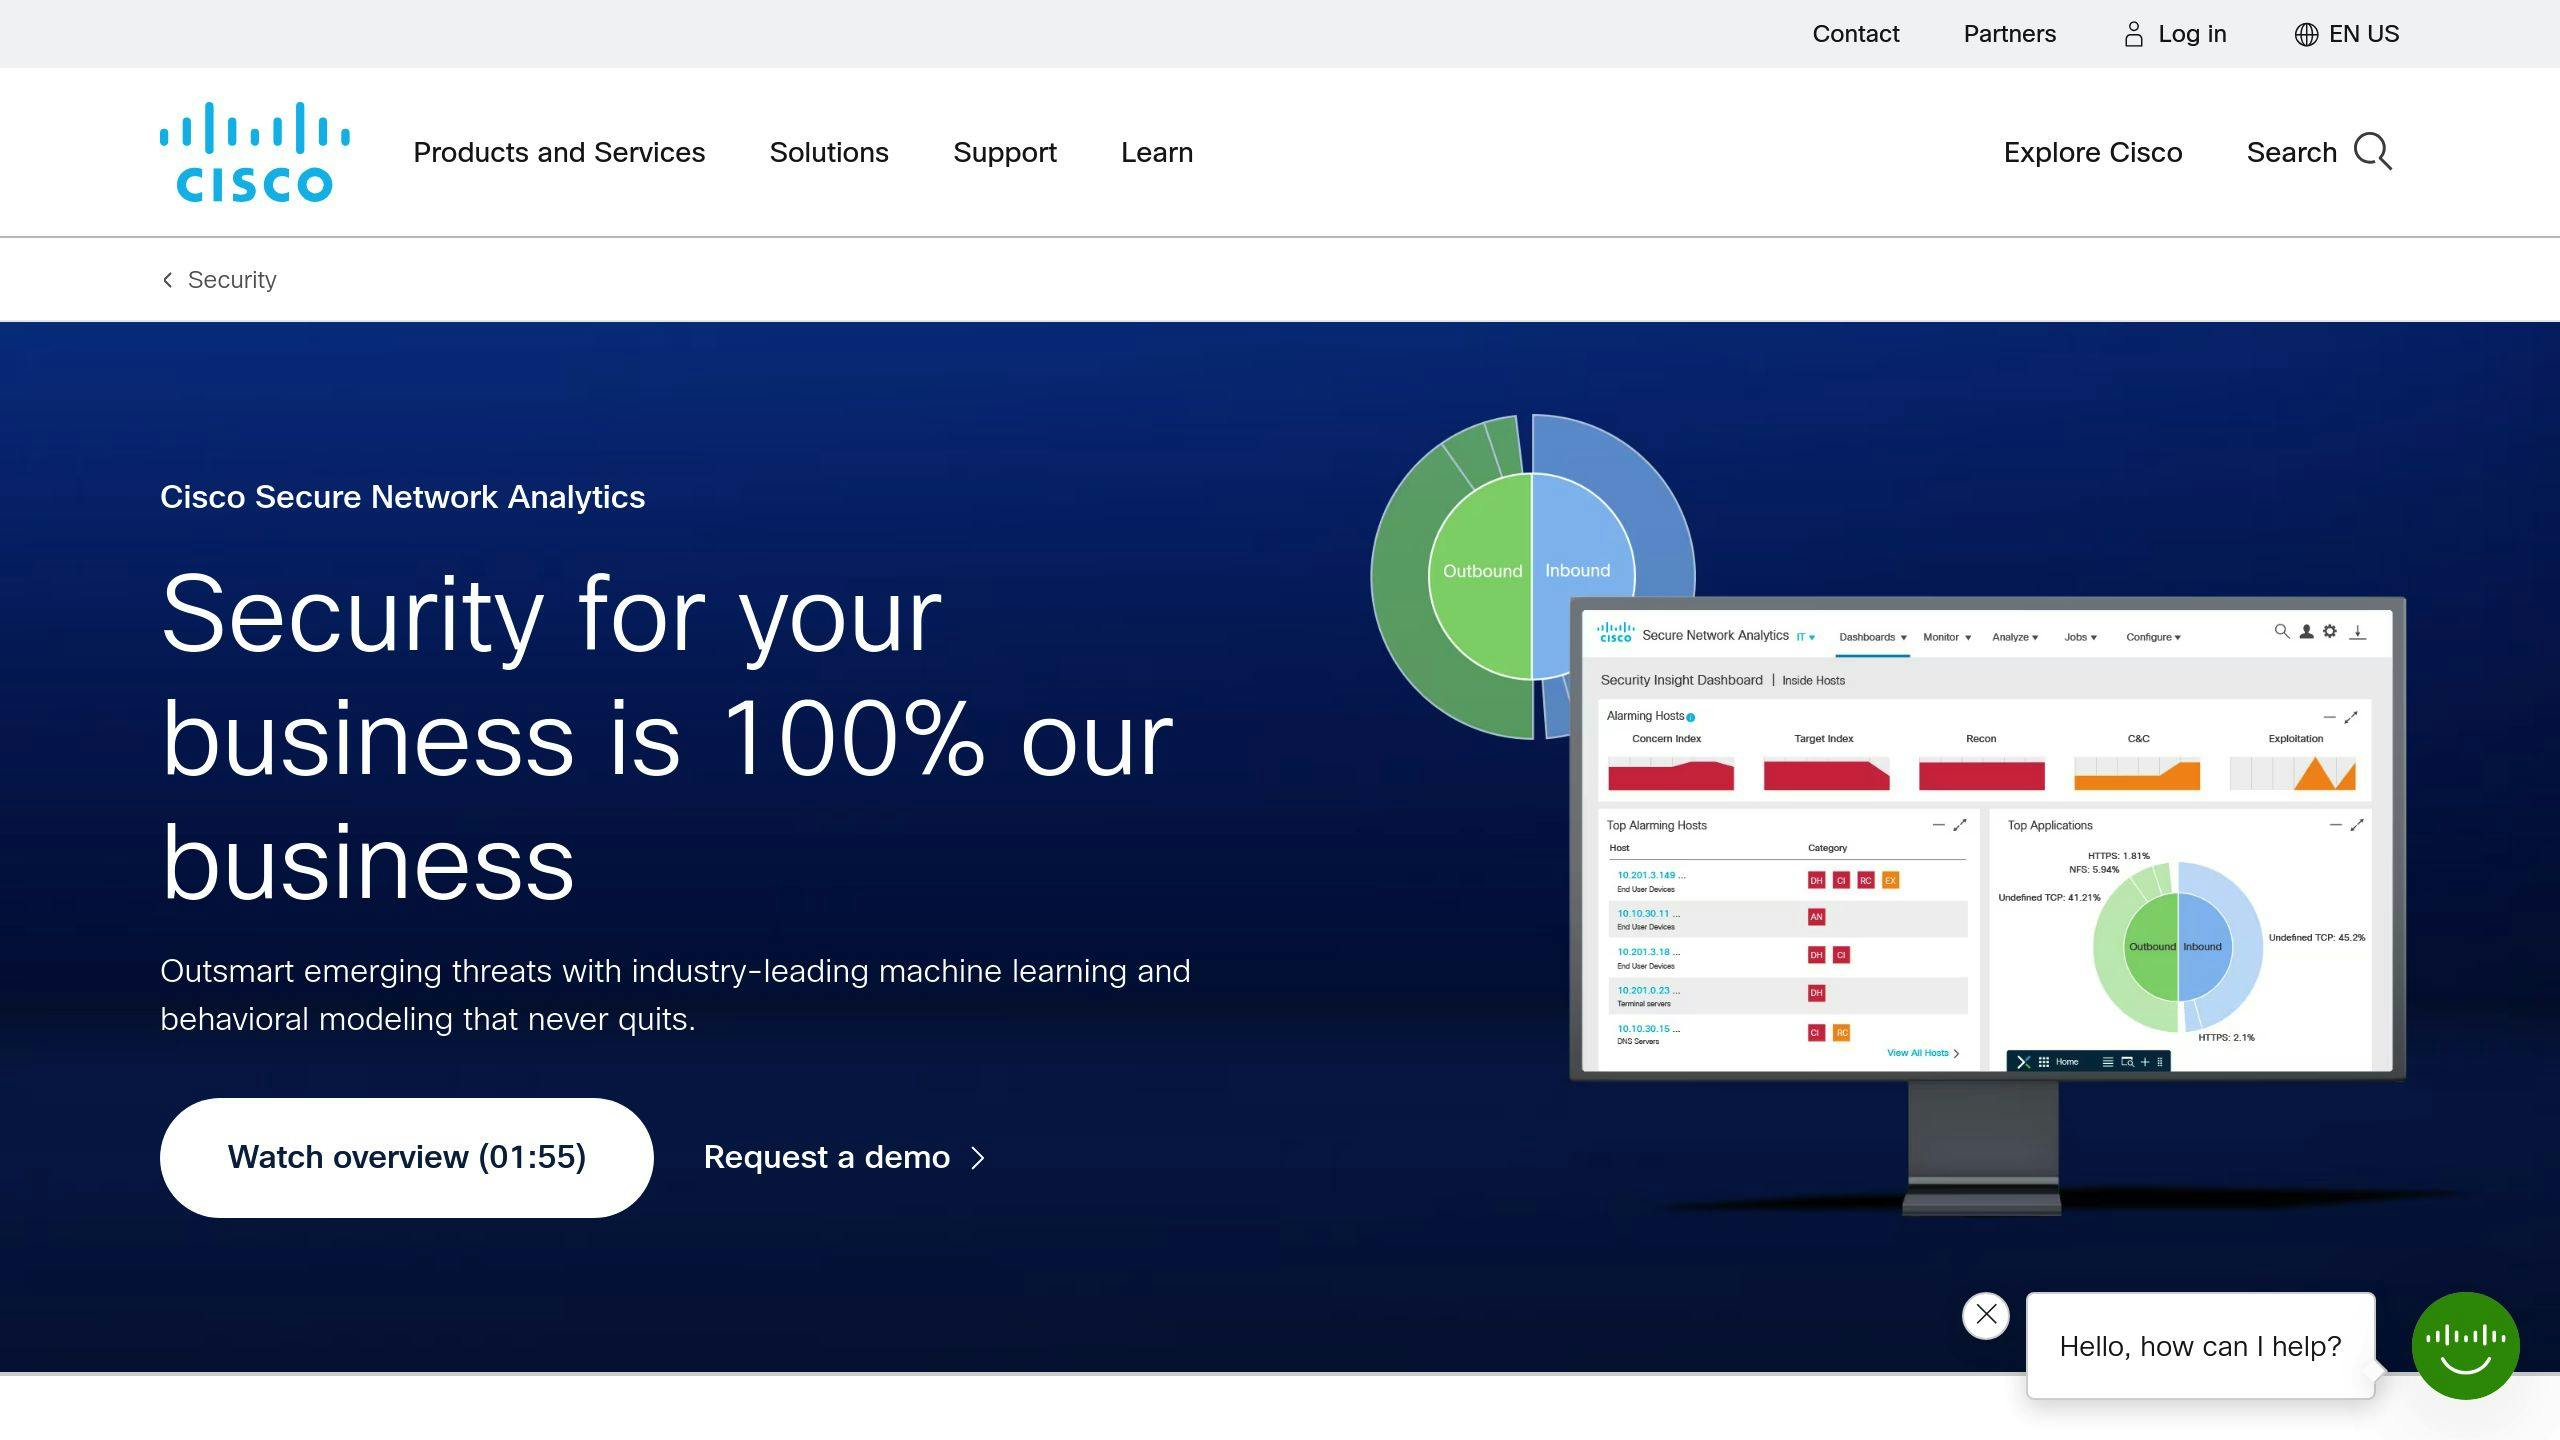Expand the Solutions menu dropdown

tap(828, 151)
